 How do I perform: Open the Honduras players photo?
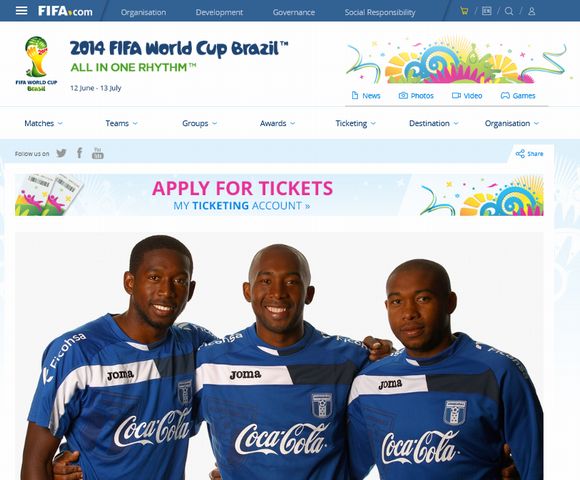pos(279,356)
